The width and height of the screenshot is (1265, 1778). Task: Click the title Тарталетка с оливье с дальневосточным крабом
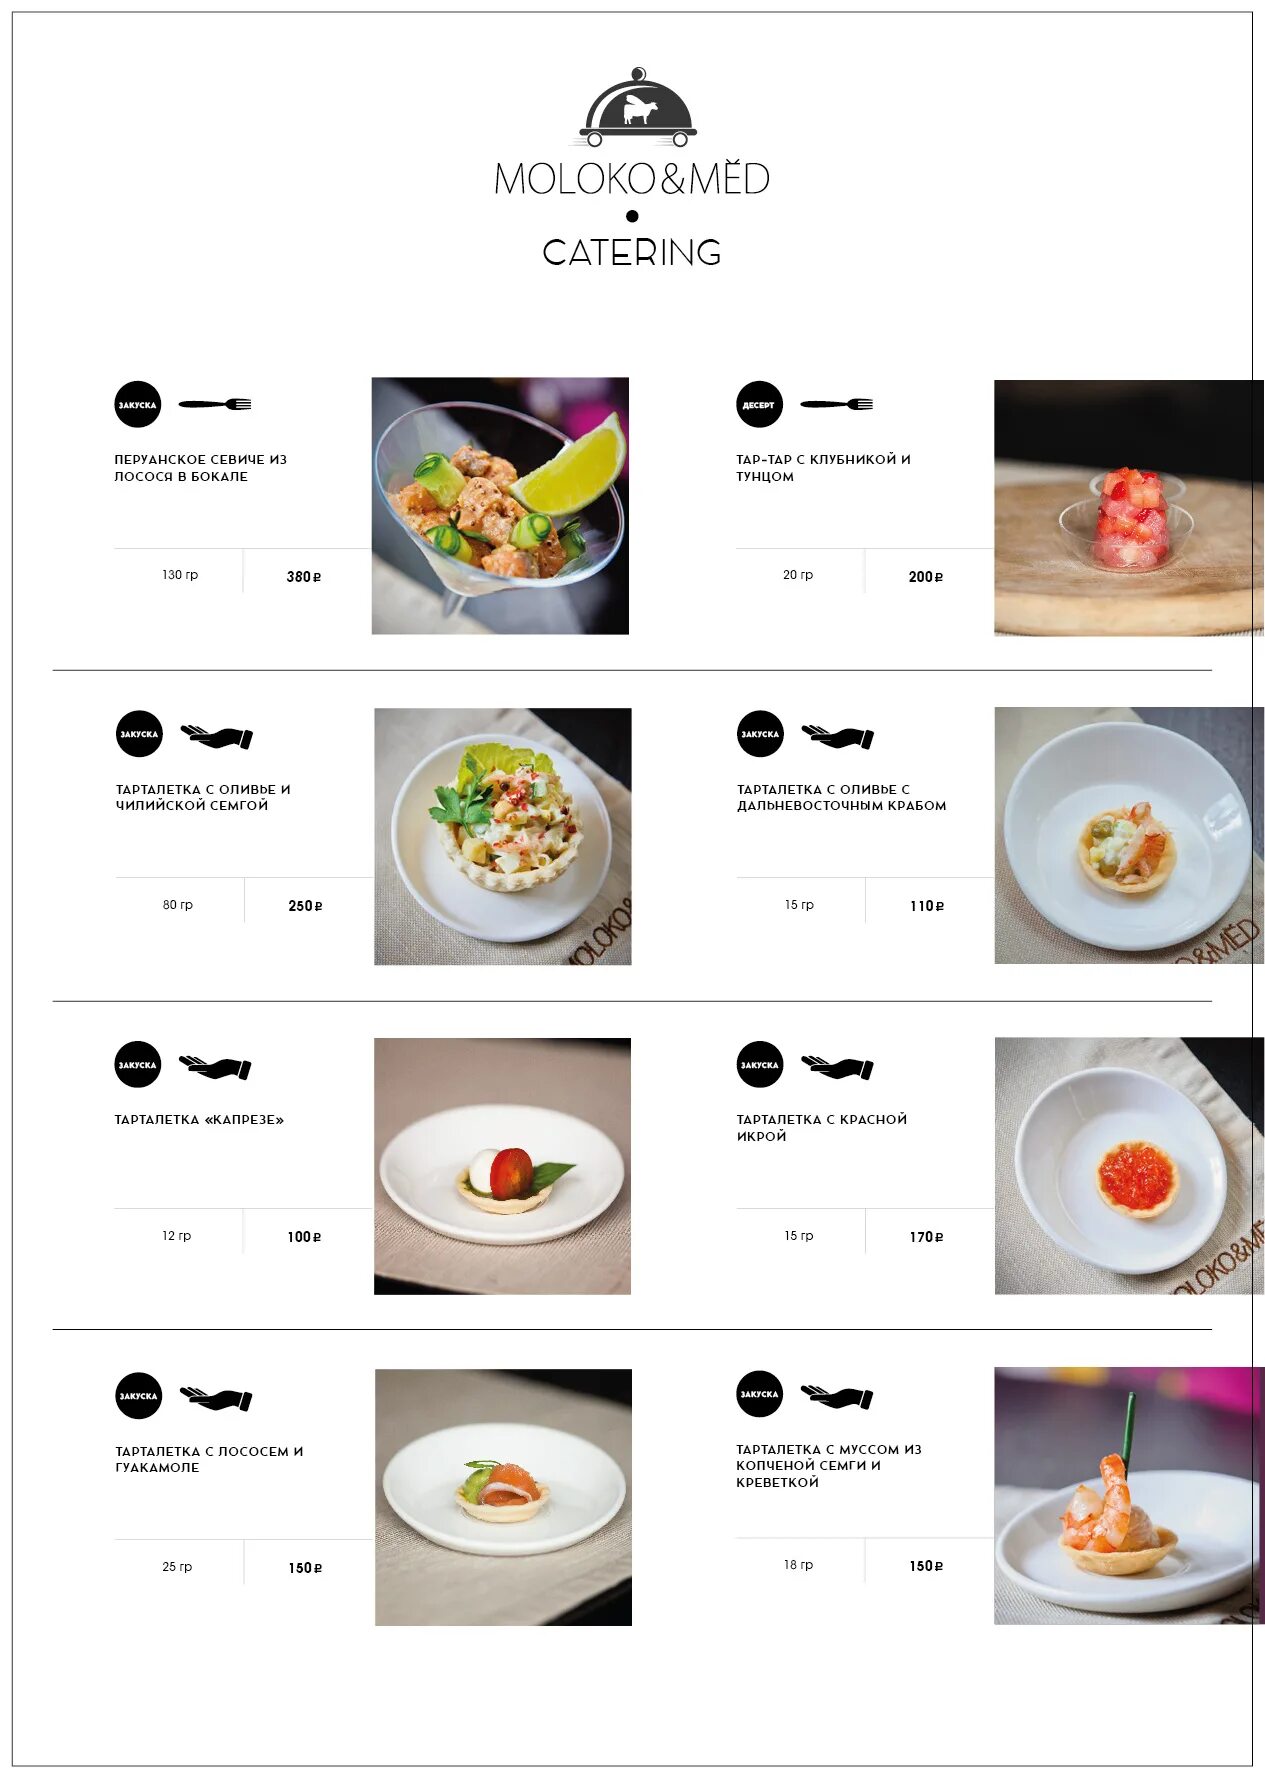[841, 797]
